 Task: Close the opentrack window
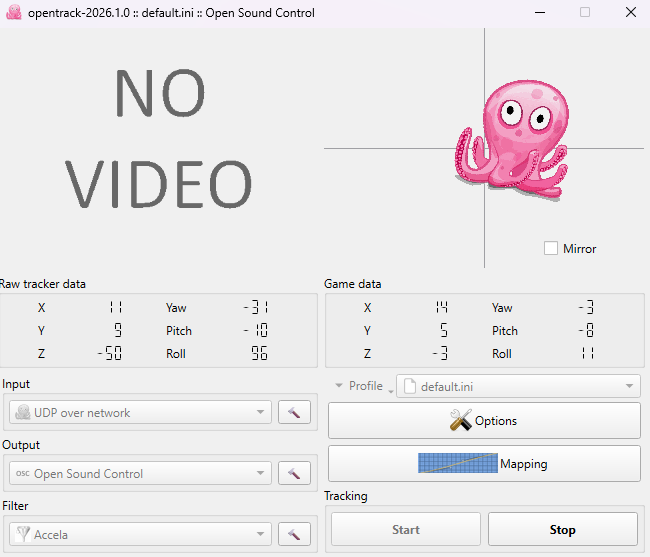point(628,13)
